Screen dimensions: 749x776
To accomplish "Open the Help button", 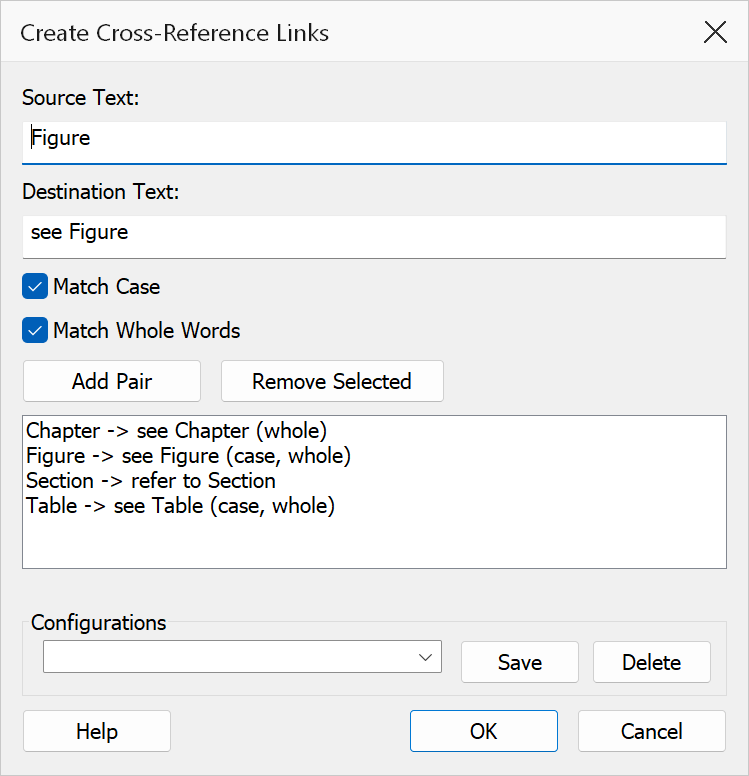I will 97,731.
